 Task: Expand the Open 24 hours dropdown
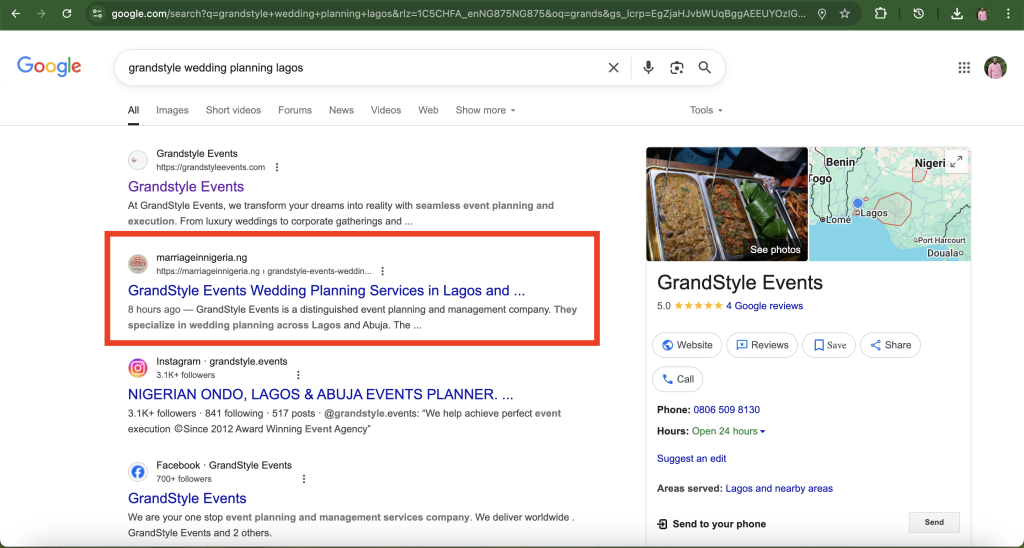coord(728,431)
